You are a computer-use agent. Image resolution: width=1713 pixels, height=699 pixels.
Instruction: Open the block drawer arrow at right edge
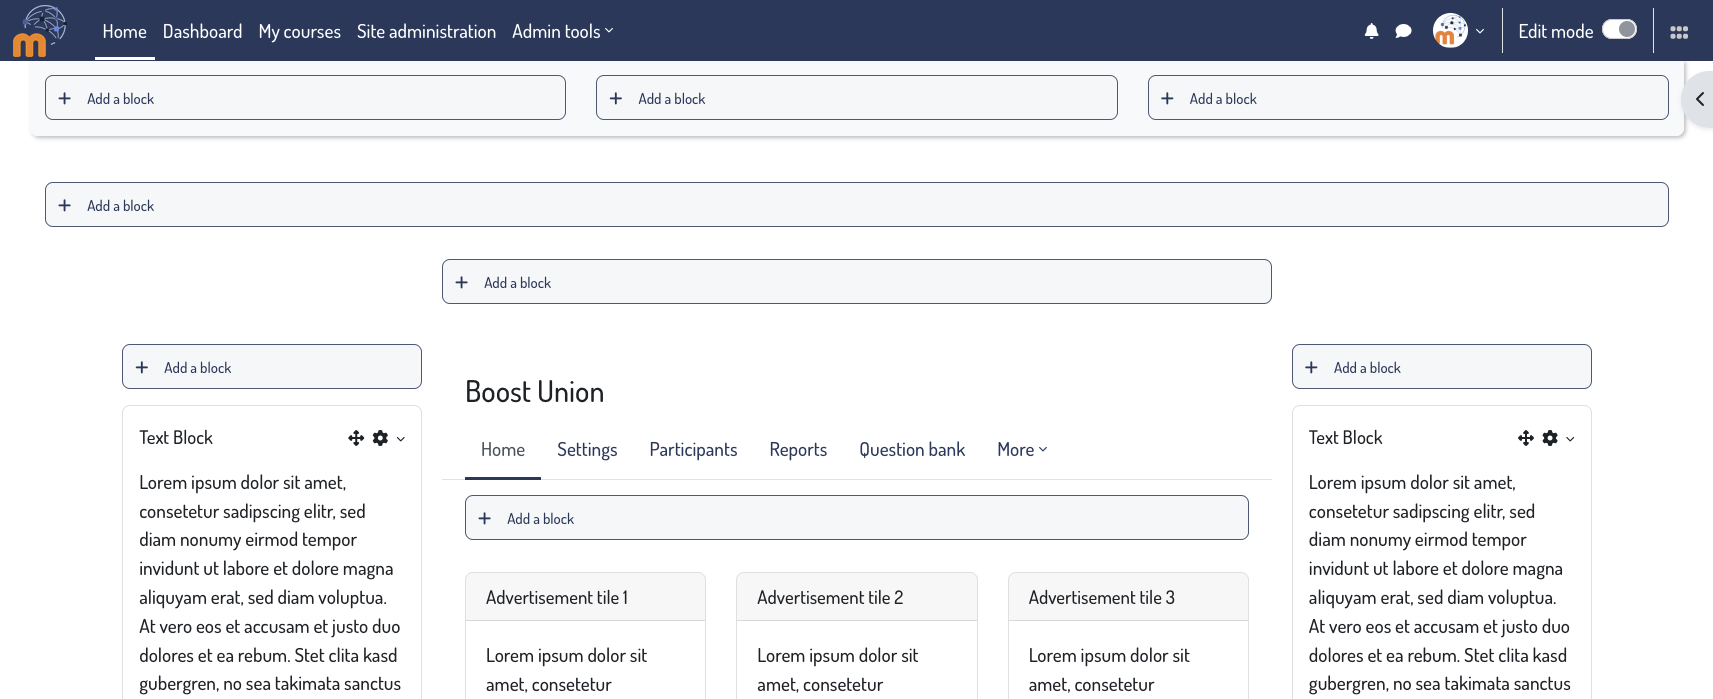pyautogui.click(x=1699, y=99)
